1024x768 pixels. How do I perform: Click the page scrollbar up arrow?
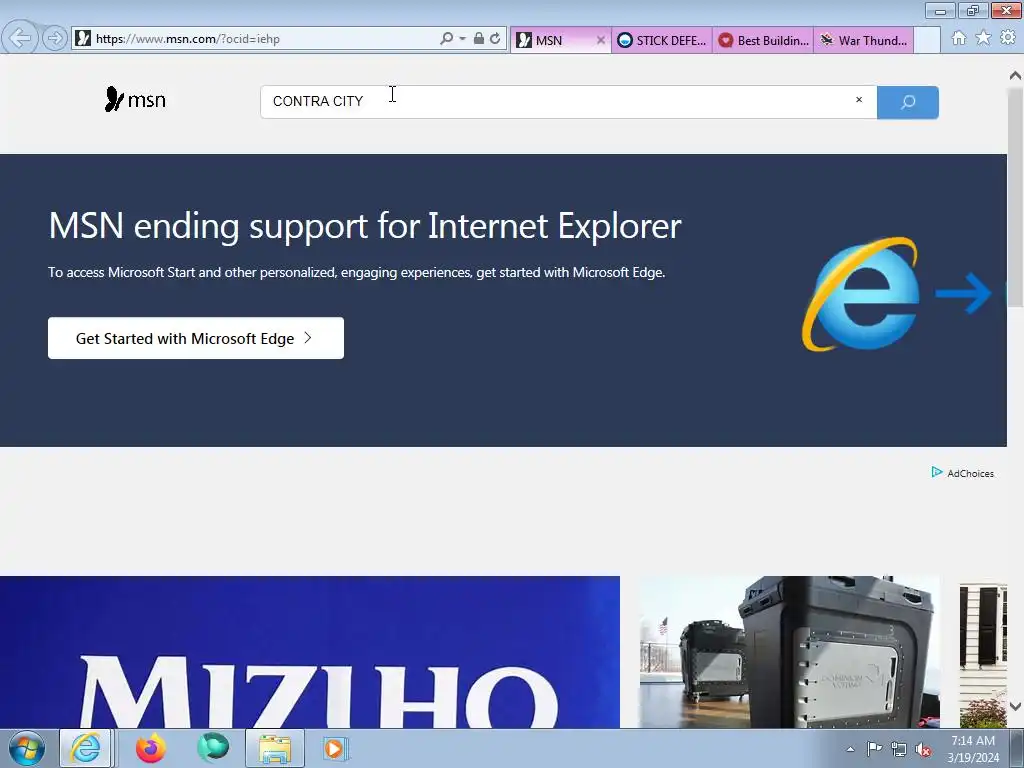pos(1015,76)
